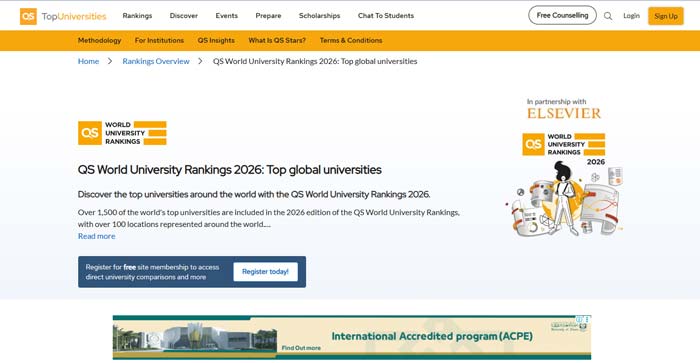Viewport: 700px width, 363px height.
Task: Click the ad info icon on banner
Action: tap(579, 319)
